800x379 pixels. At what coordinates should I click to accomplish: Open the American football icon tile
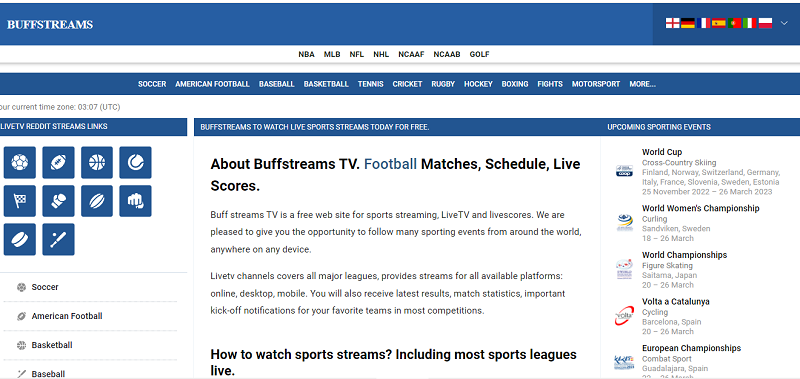tap(58, 162)
